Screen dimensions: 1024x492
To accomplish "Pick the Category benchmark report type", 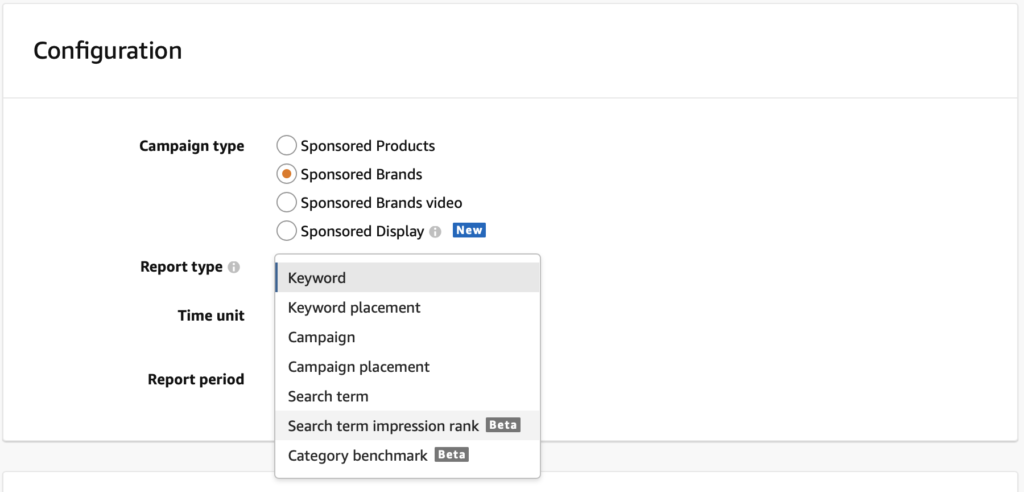I will pyautogui.click(x=357, y=456).
